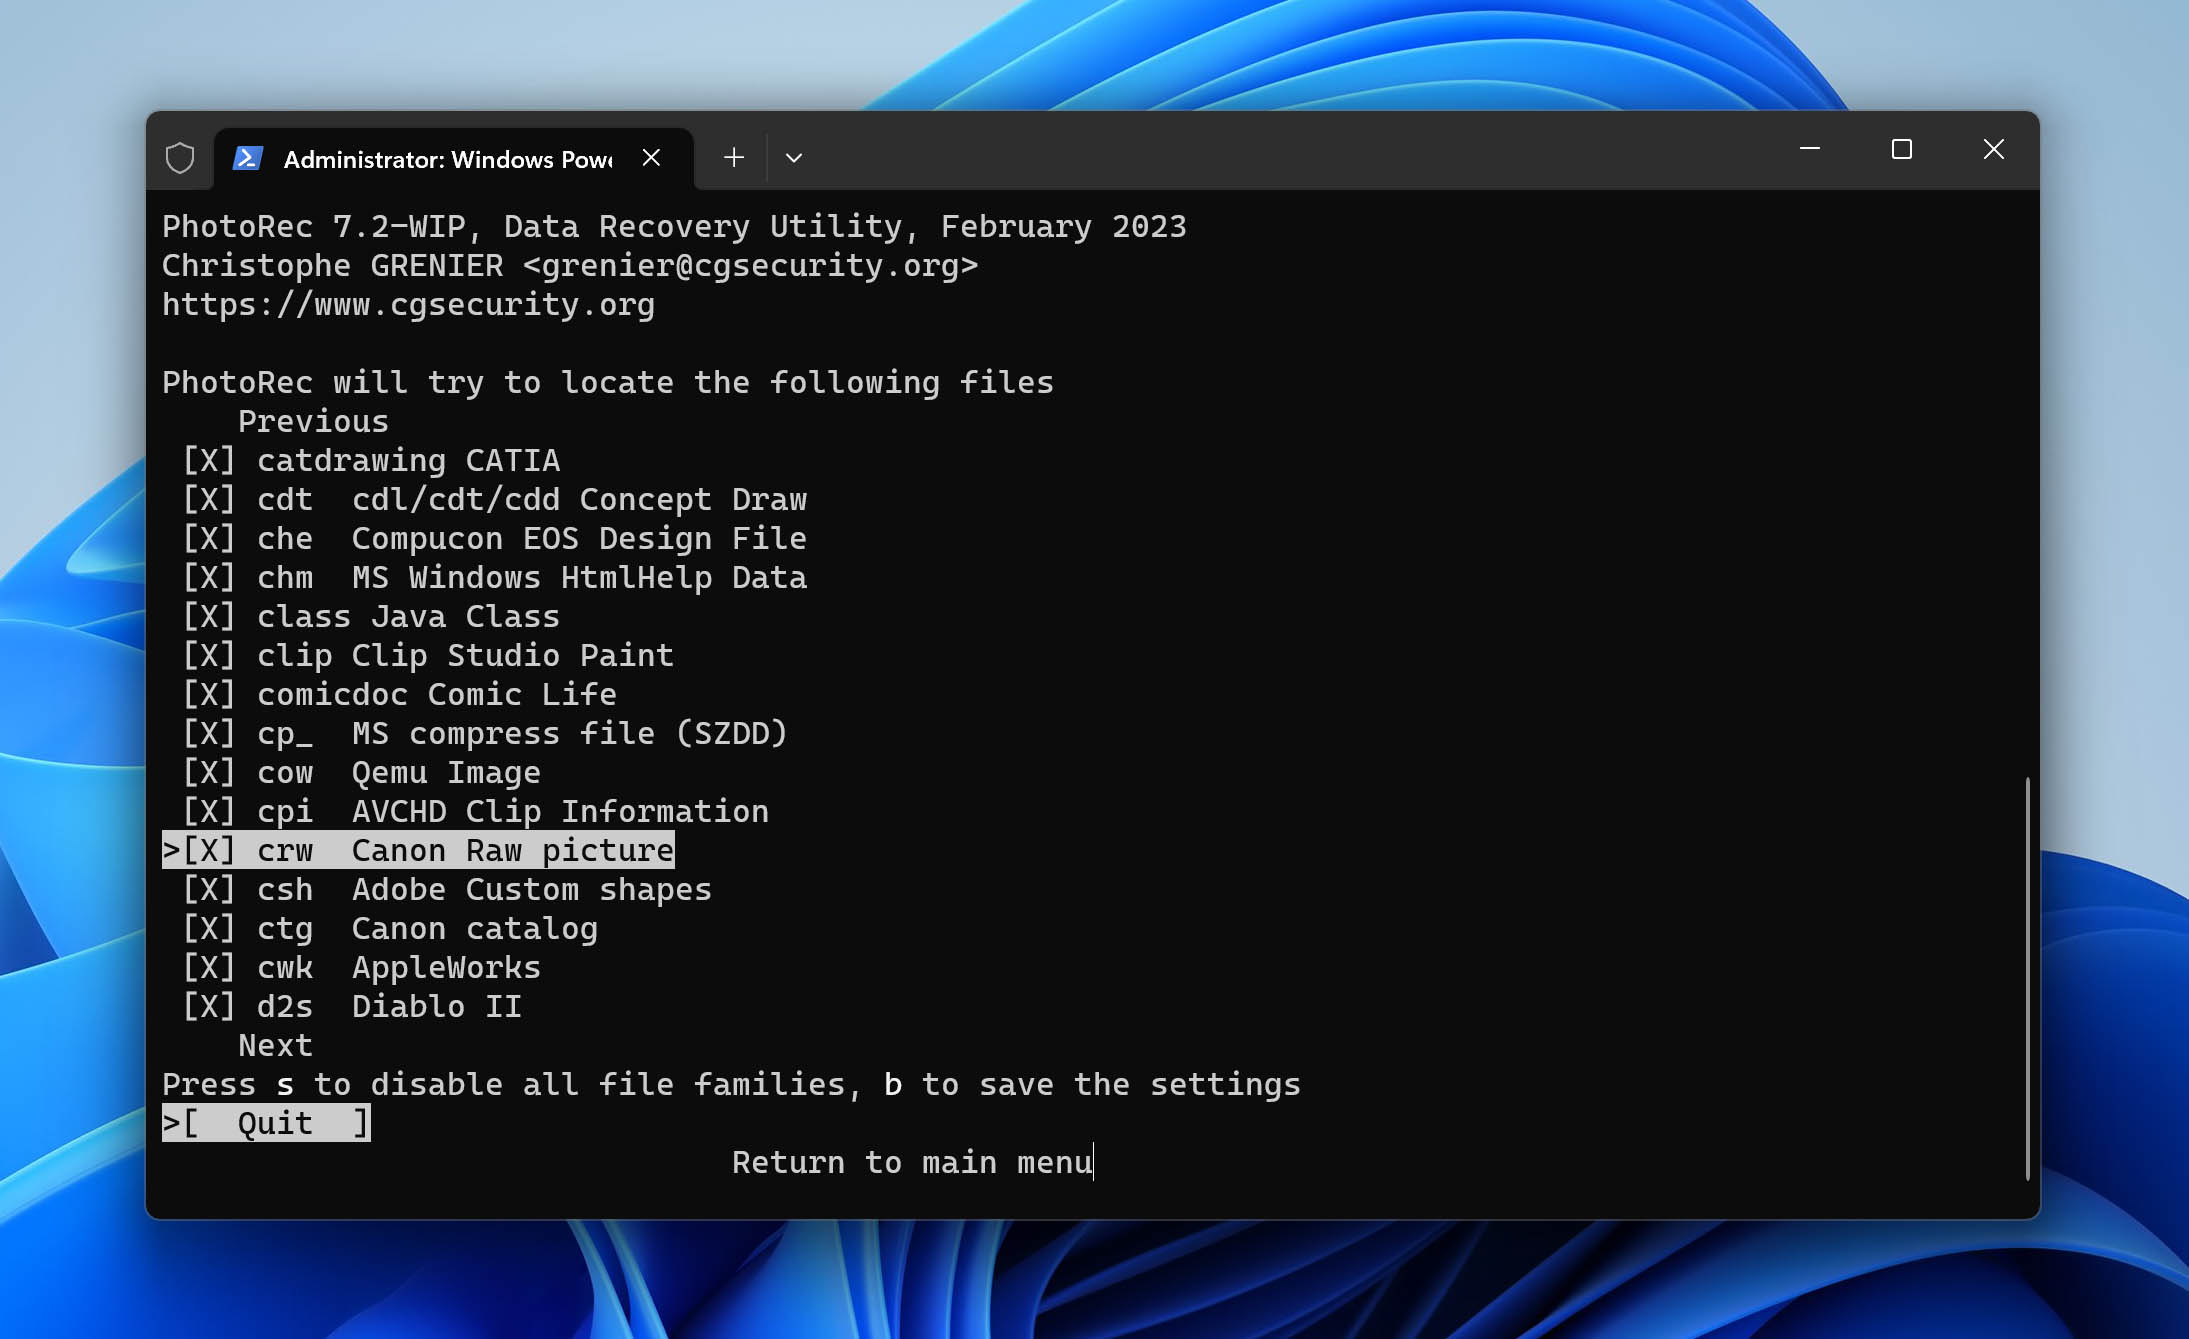Click the Previous entry in the file list

point(313,421)
